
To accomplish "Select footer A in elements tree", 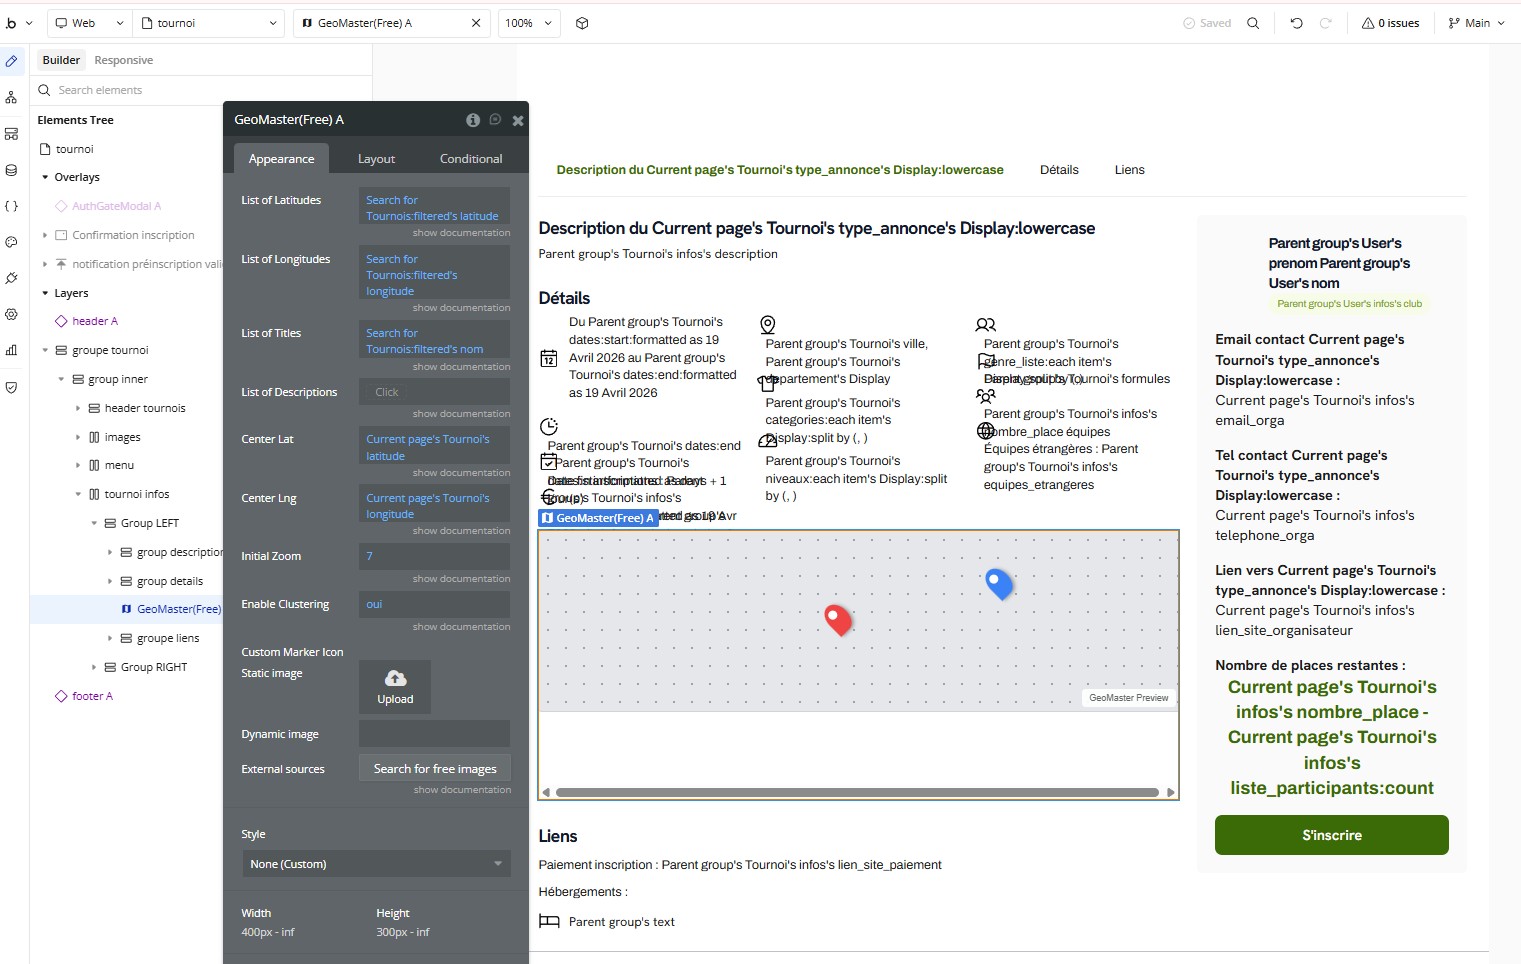I will click(x=92, y=696).
